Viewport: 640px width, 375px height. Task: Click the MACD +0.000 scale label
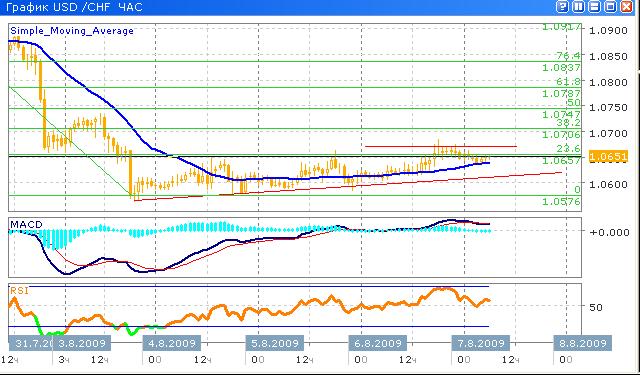click(609, 232)
